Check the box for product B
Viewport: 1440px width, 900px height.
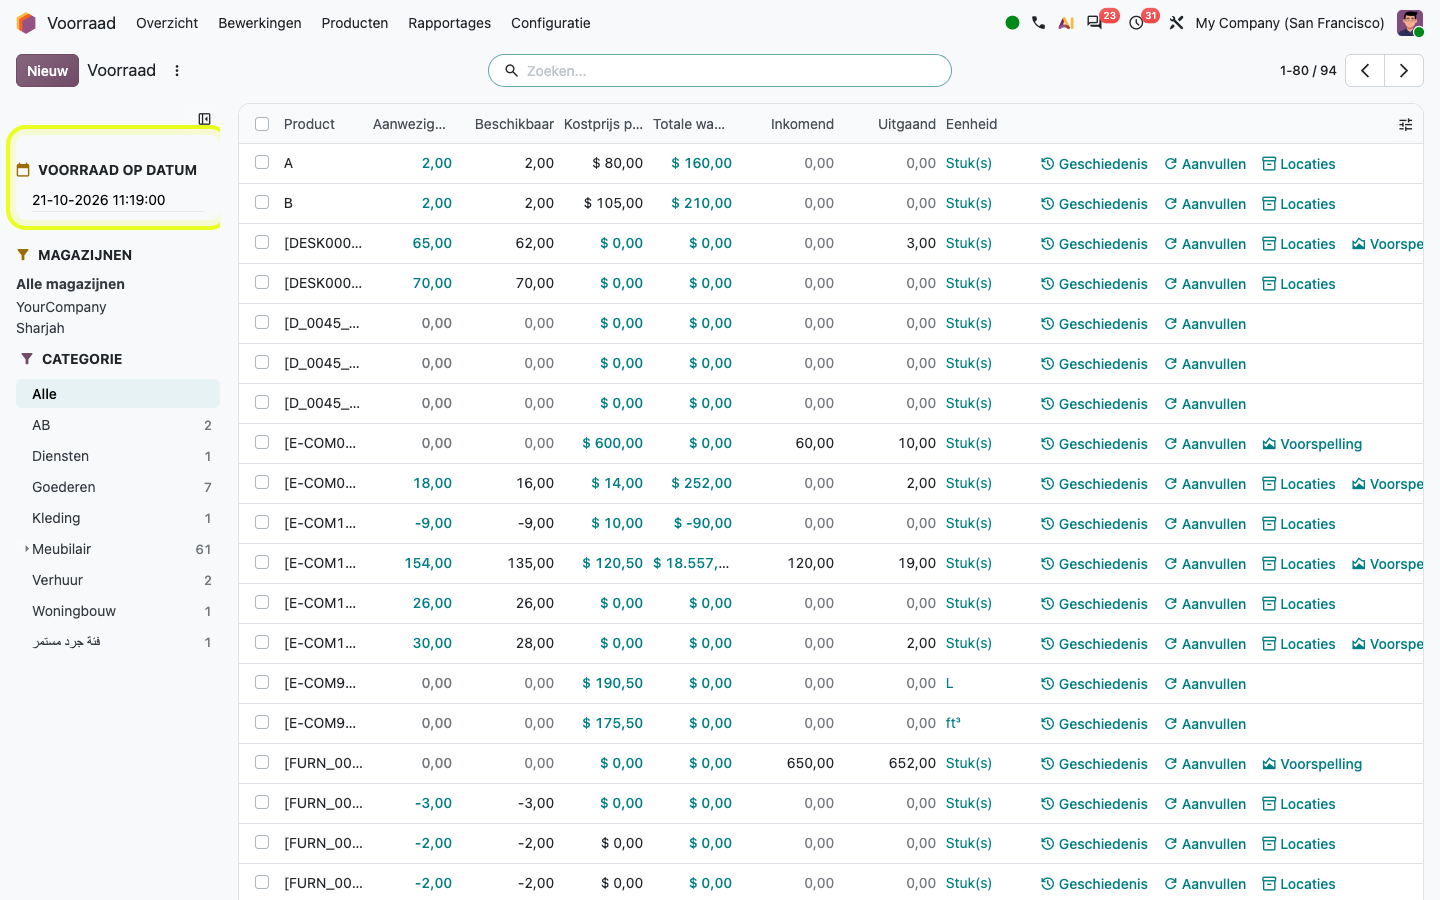tap(262, 202)
